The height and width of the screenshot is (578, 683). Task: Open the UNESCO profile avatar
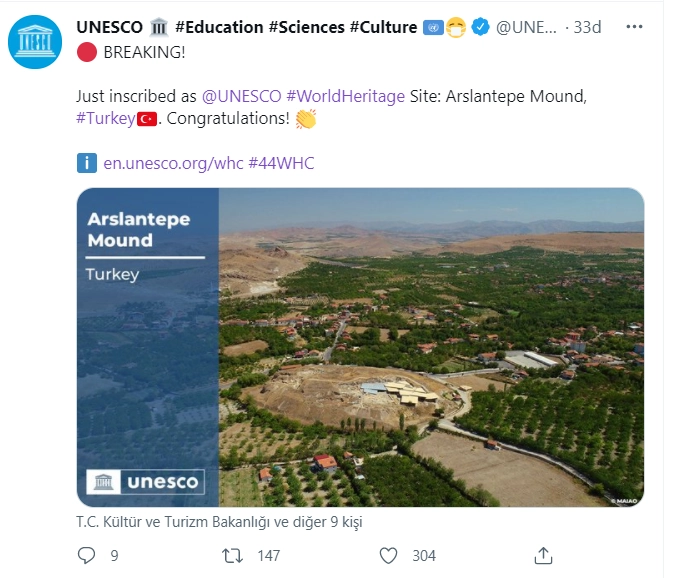(34, 42)
